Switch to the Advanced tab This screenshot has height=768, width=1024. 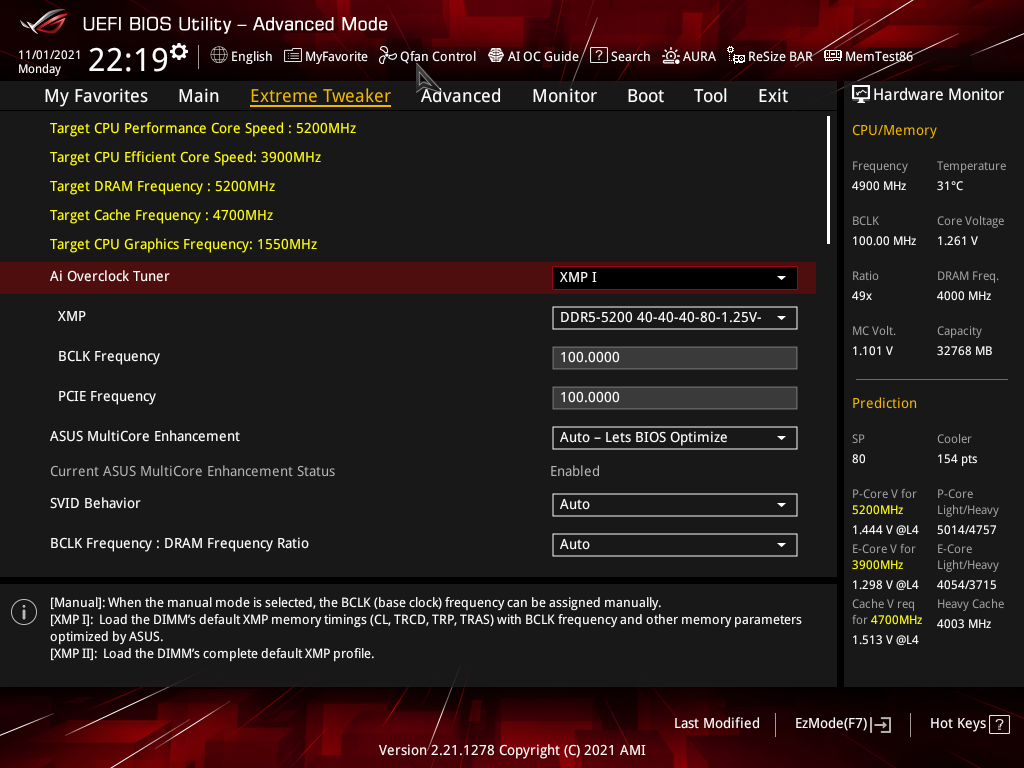[x=460, y=96]
